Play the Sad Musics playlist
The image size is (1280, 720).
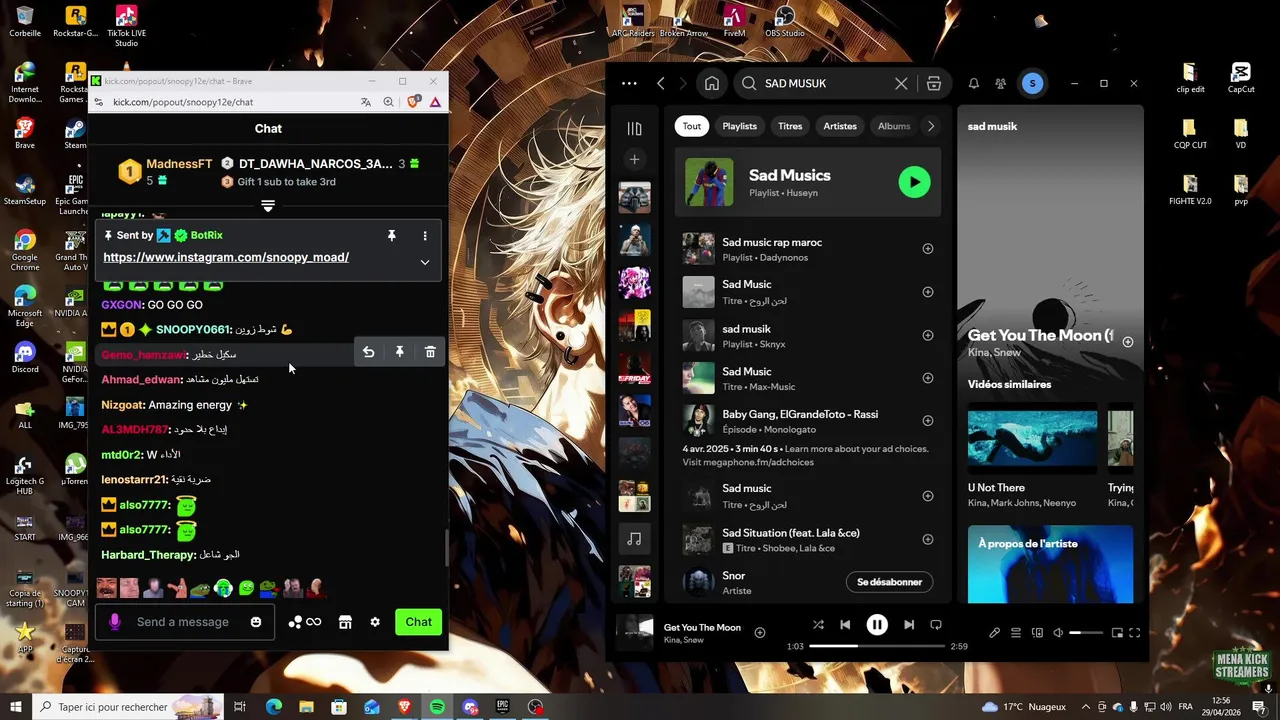pyautogui.click(x=914, y=182)
